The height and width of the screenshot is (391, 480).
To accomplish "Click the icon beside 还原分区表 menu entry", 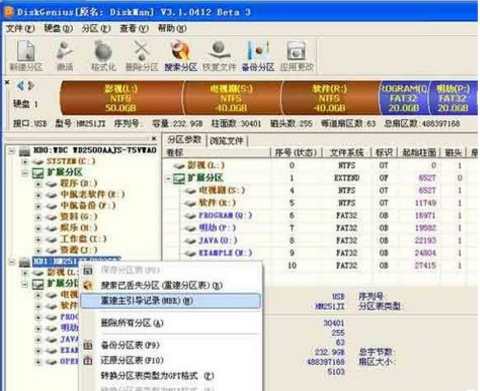I will (x=88, y=360).
